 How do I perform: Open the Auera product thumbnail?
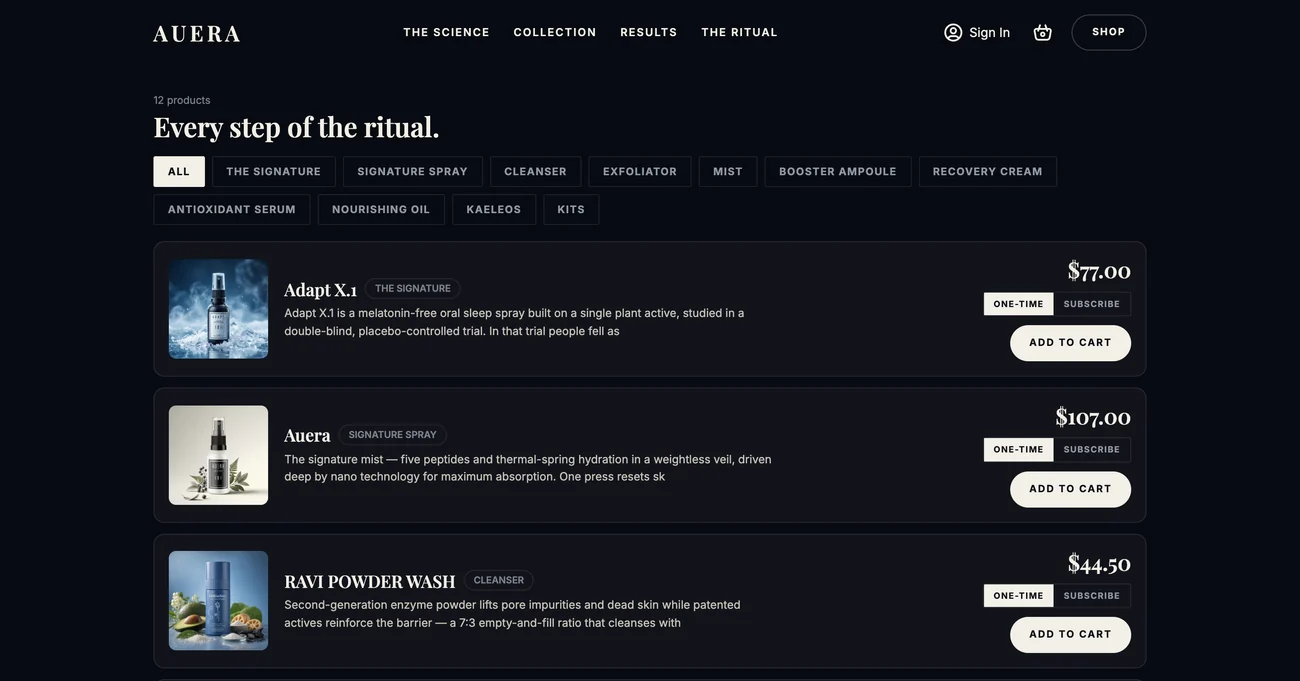point(218,455)
